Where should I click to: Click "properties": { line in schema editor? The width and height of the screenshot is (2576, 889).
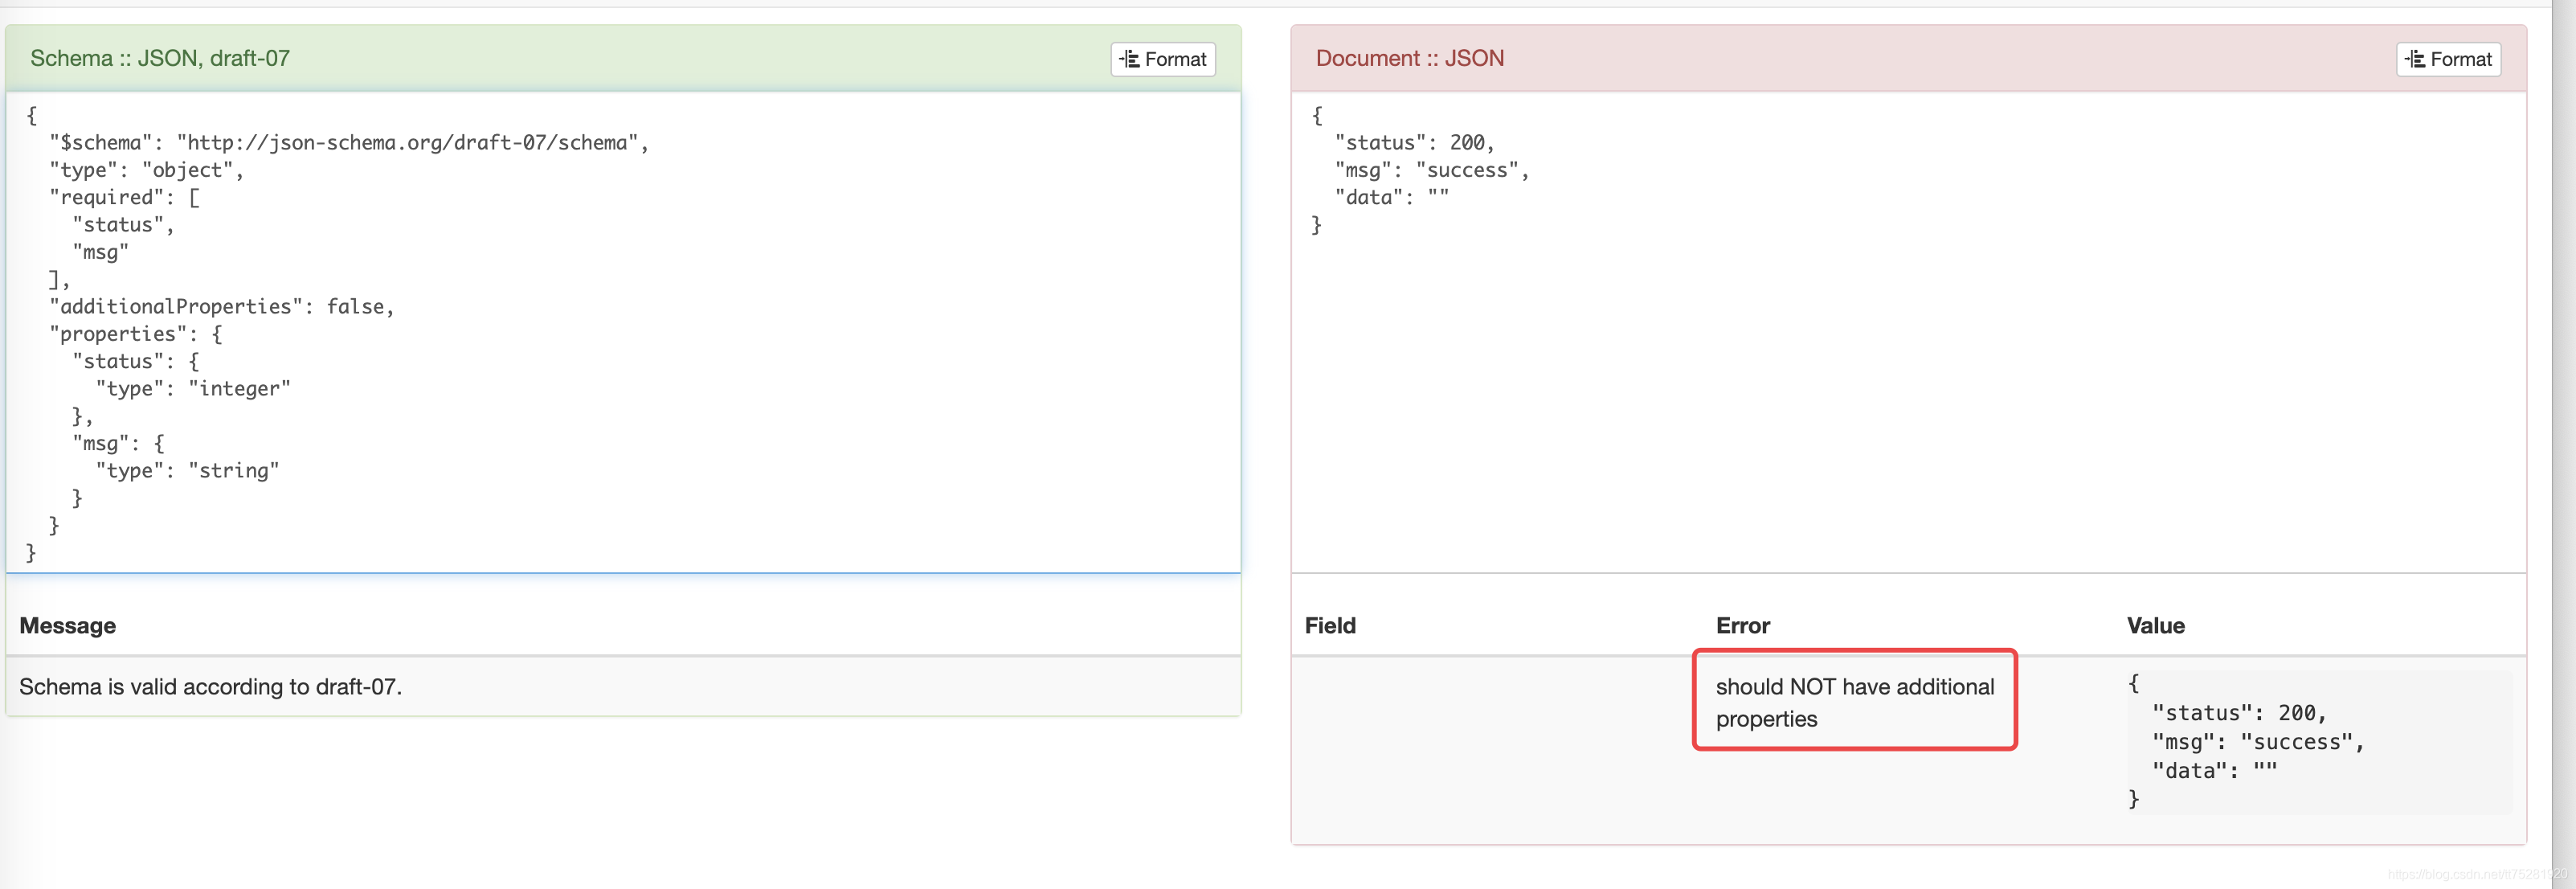(x=136, y=334)
